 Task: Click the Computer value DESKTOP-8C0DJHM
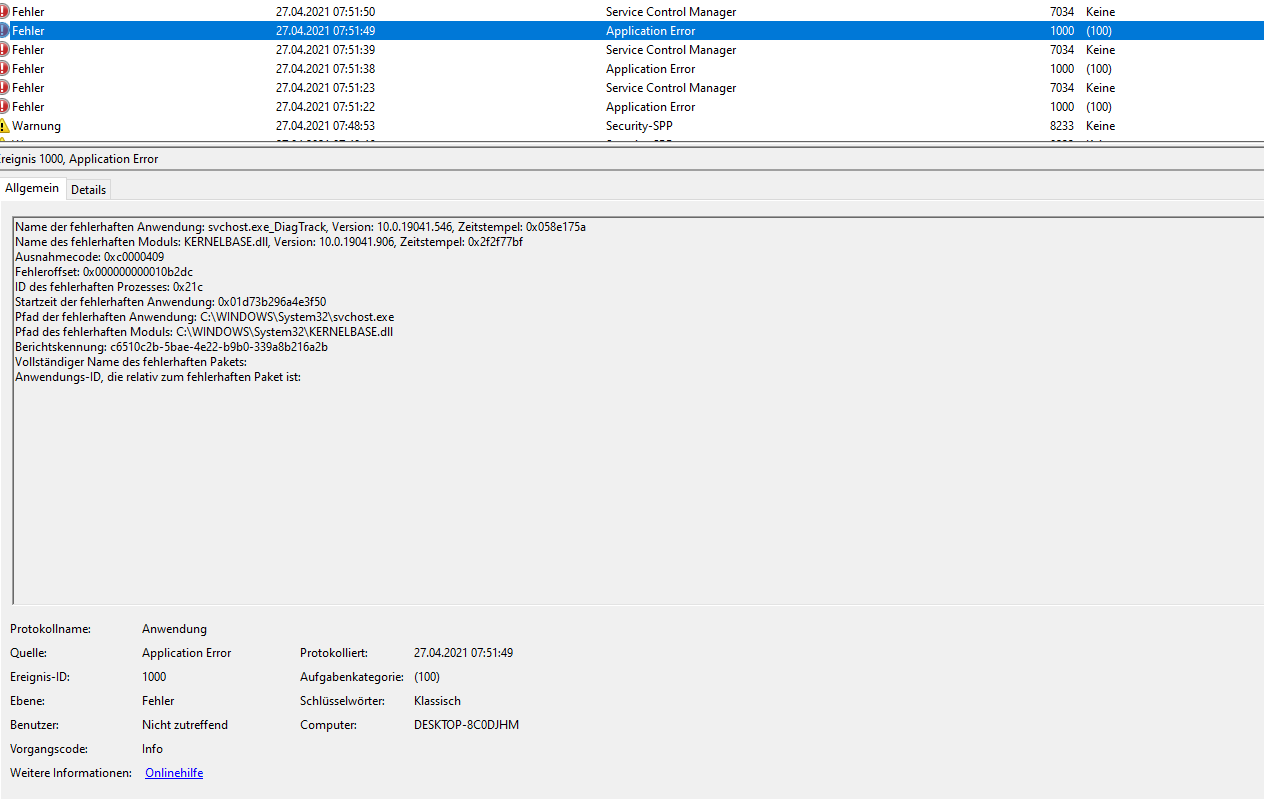[466, 725]
